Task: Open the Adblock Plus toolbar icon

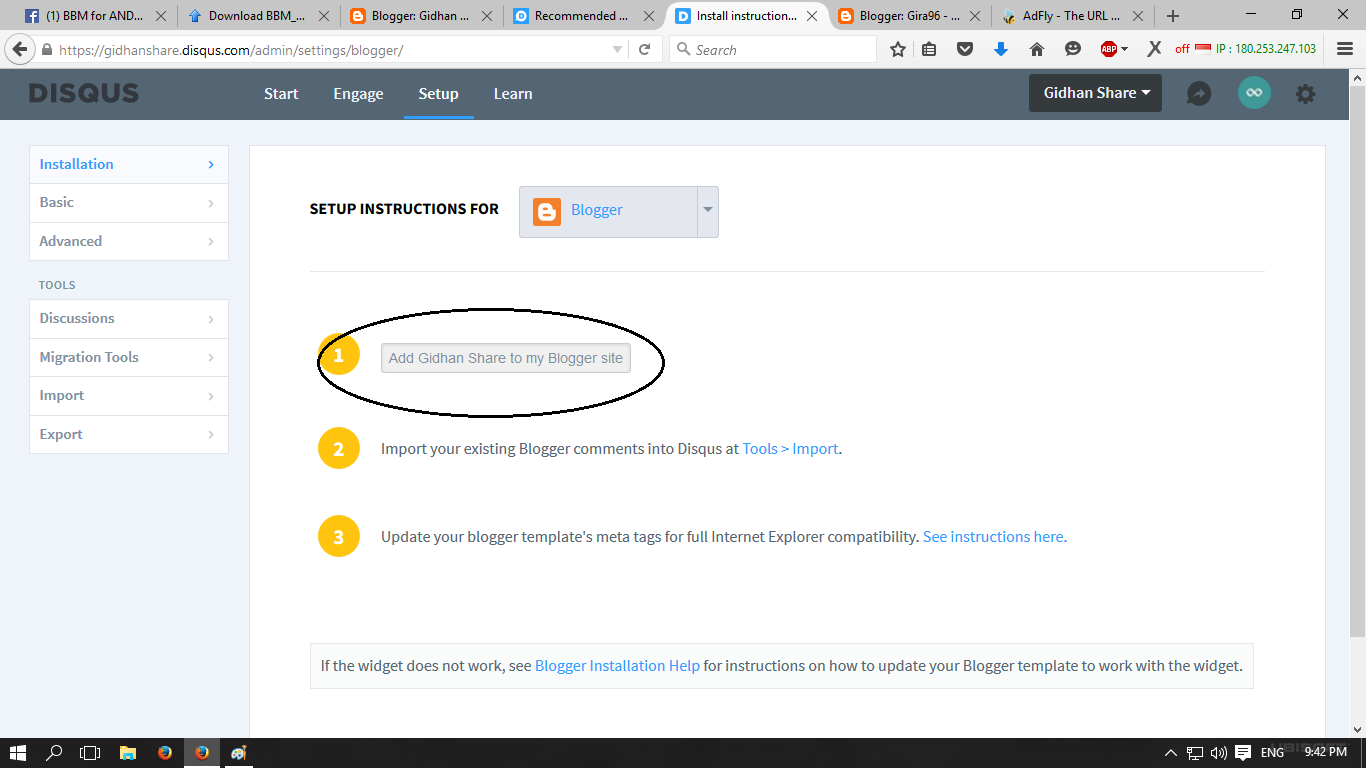Action: tap(1109, 48)
